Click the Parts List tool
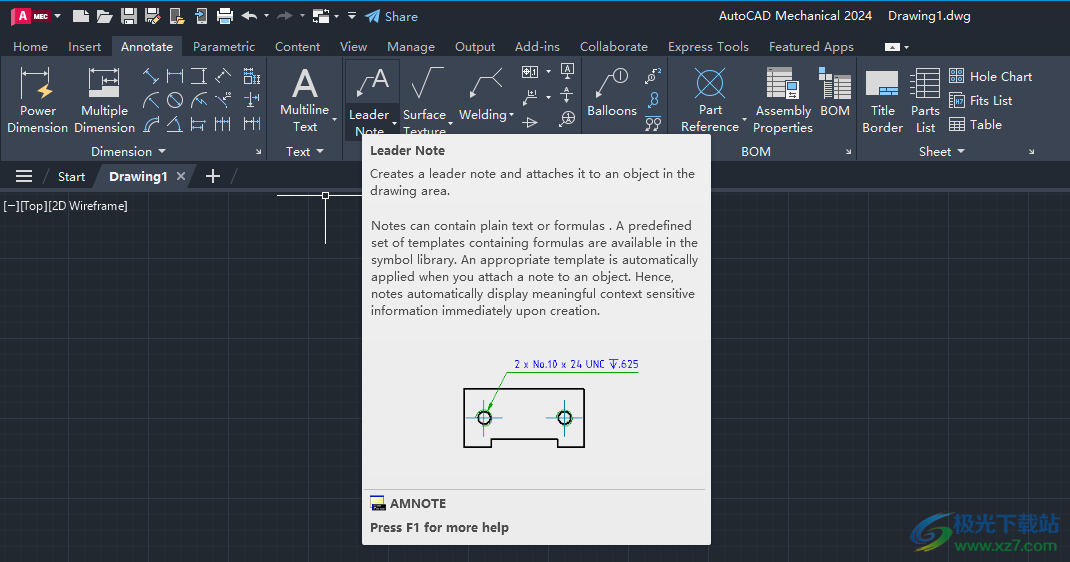 (925, 101)
